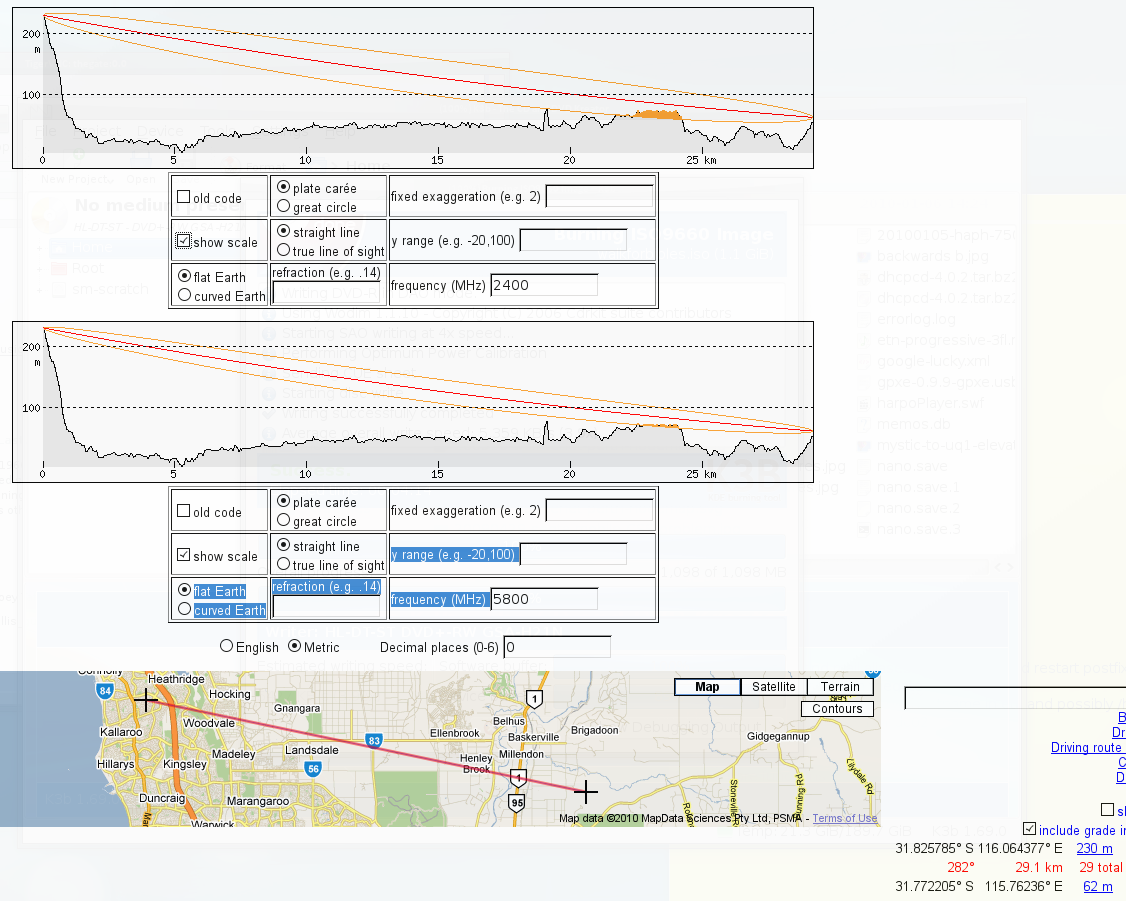This screenshot has width=1126, height=901.
Task: Switch the map to Satellite view
Action: (774, 687)
